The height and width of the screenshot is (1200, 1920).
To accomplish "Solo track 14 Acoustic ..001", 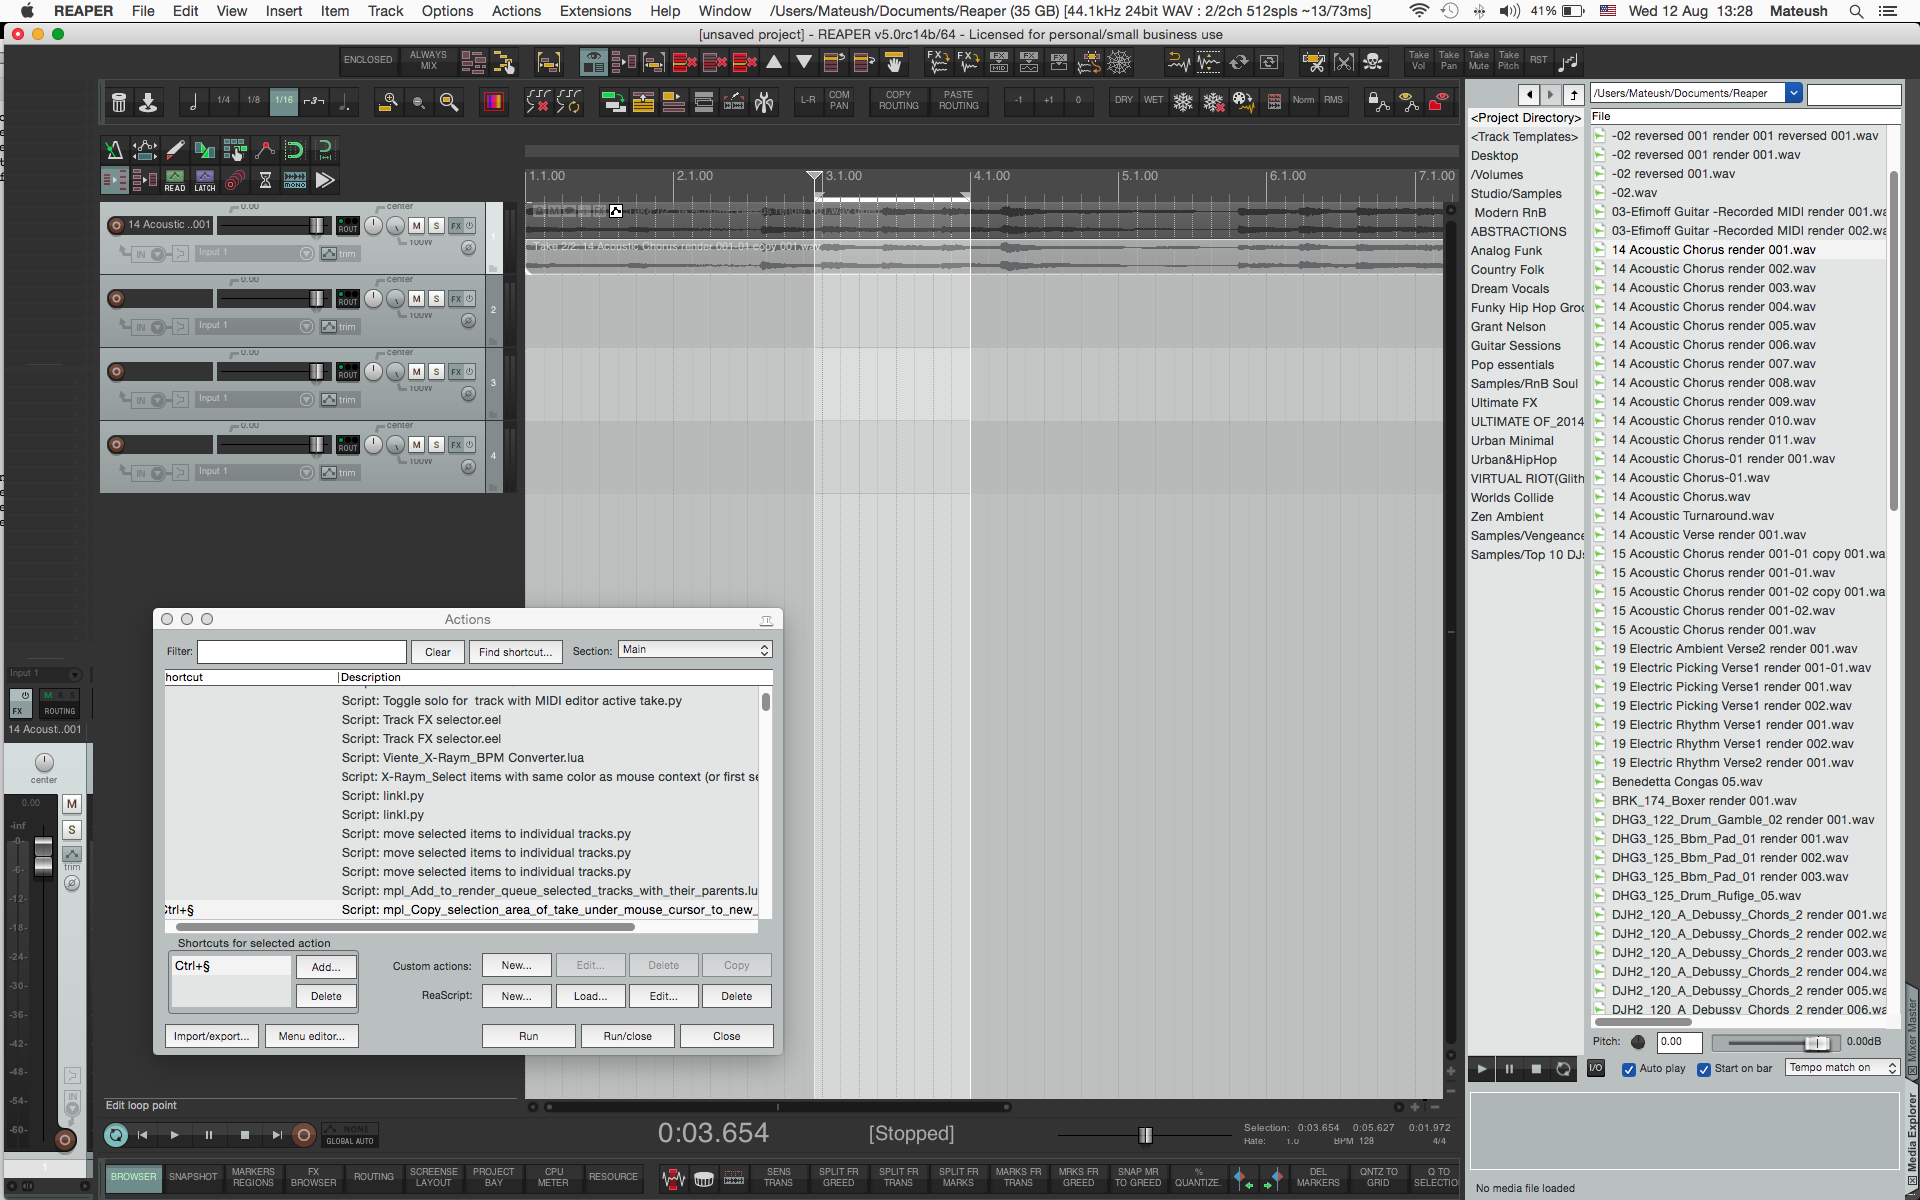I will tap(436, 226).
